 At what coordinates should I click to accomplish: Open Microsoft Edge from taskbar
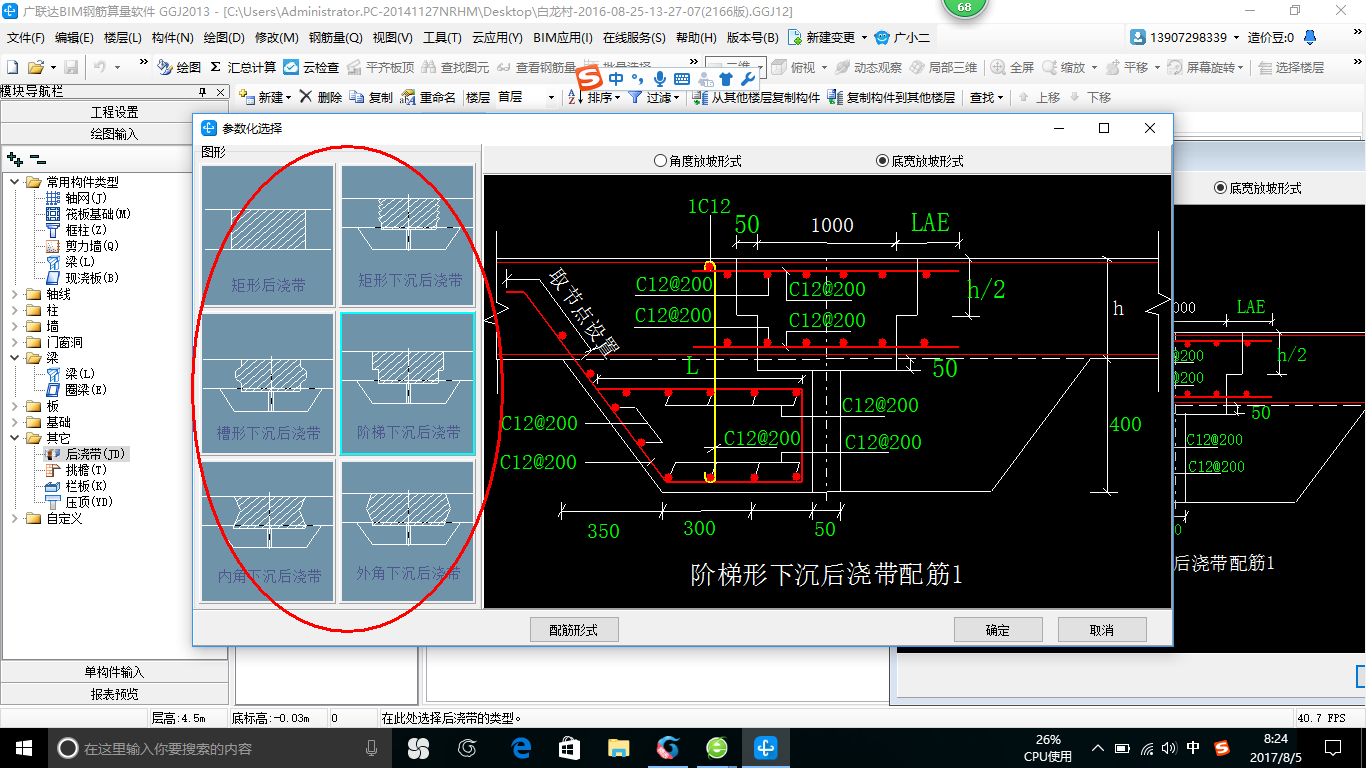coord(520,748)
